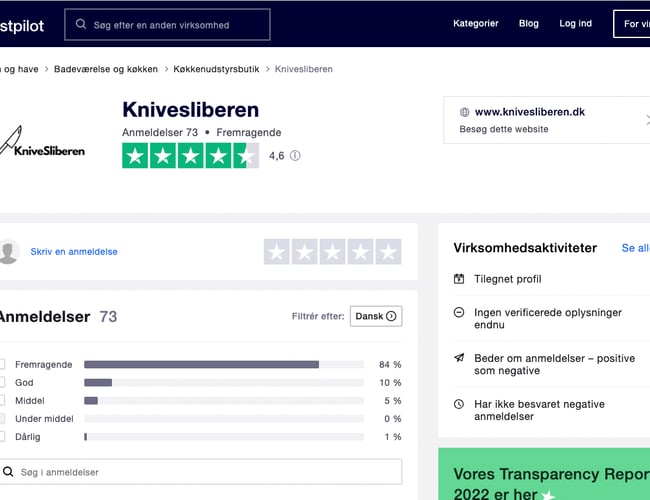
Task: Focus the 'Søg efter en anden virksomhed' search field
Action: 167,24
